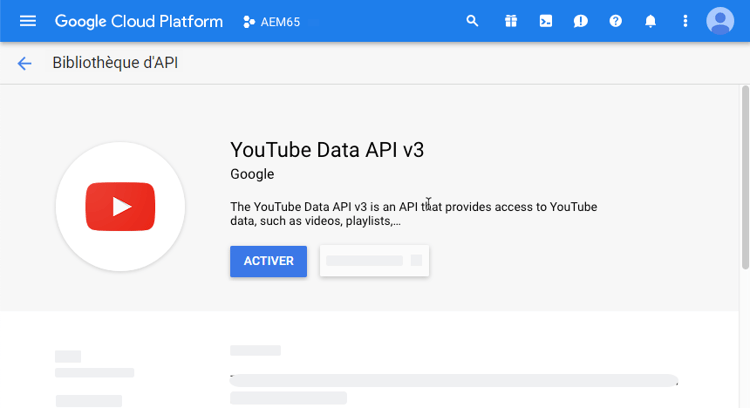Click the Google Cloud Platform logo
The width and height of the screenshot is (750, 408).
click(x=139, y=22)
